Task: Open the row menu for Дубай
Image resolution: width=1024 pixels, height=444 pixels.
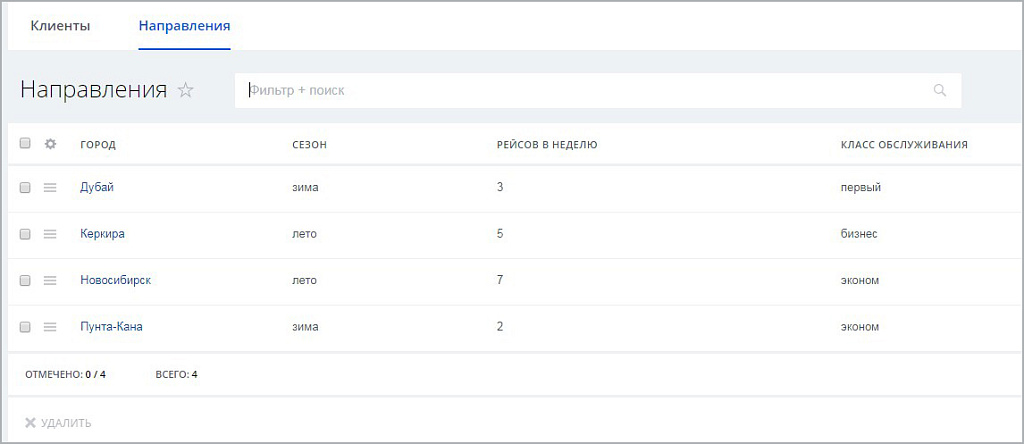Action: 50,187
